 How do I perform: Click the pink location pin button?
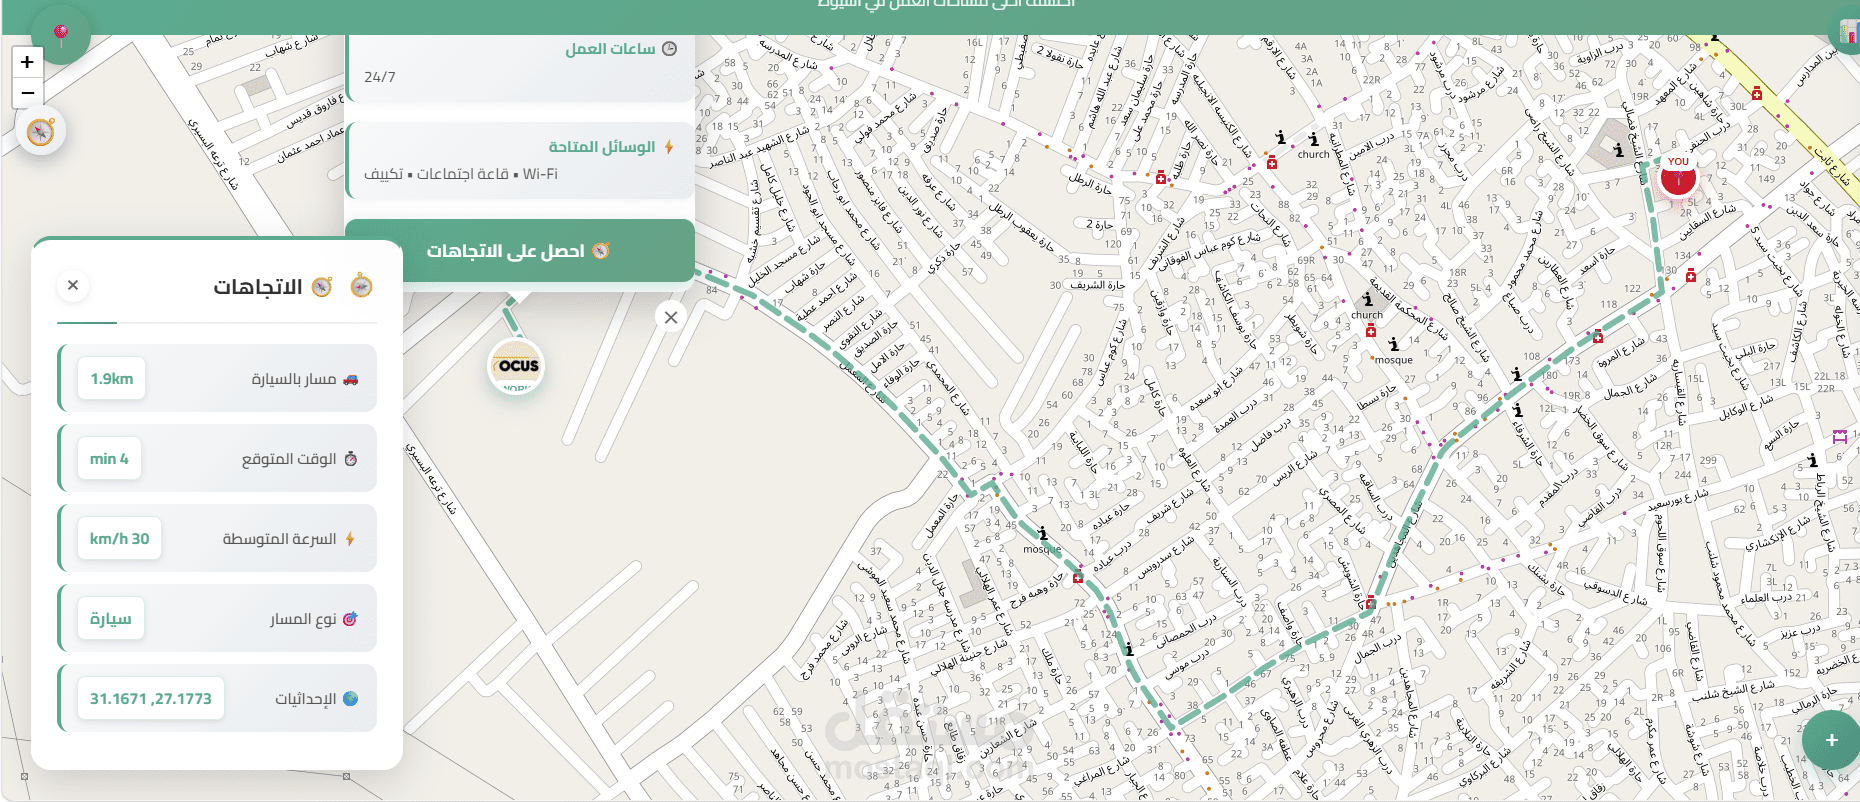[x=61, y=35]
